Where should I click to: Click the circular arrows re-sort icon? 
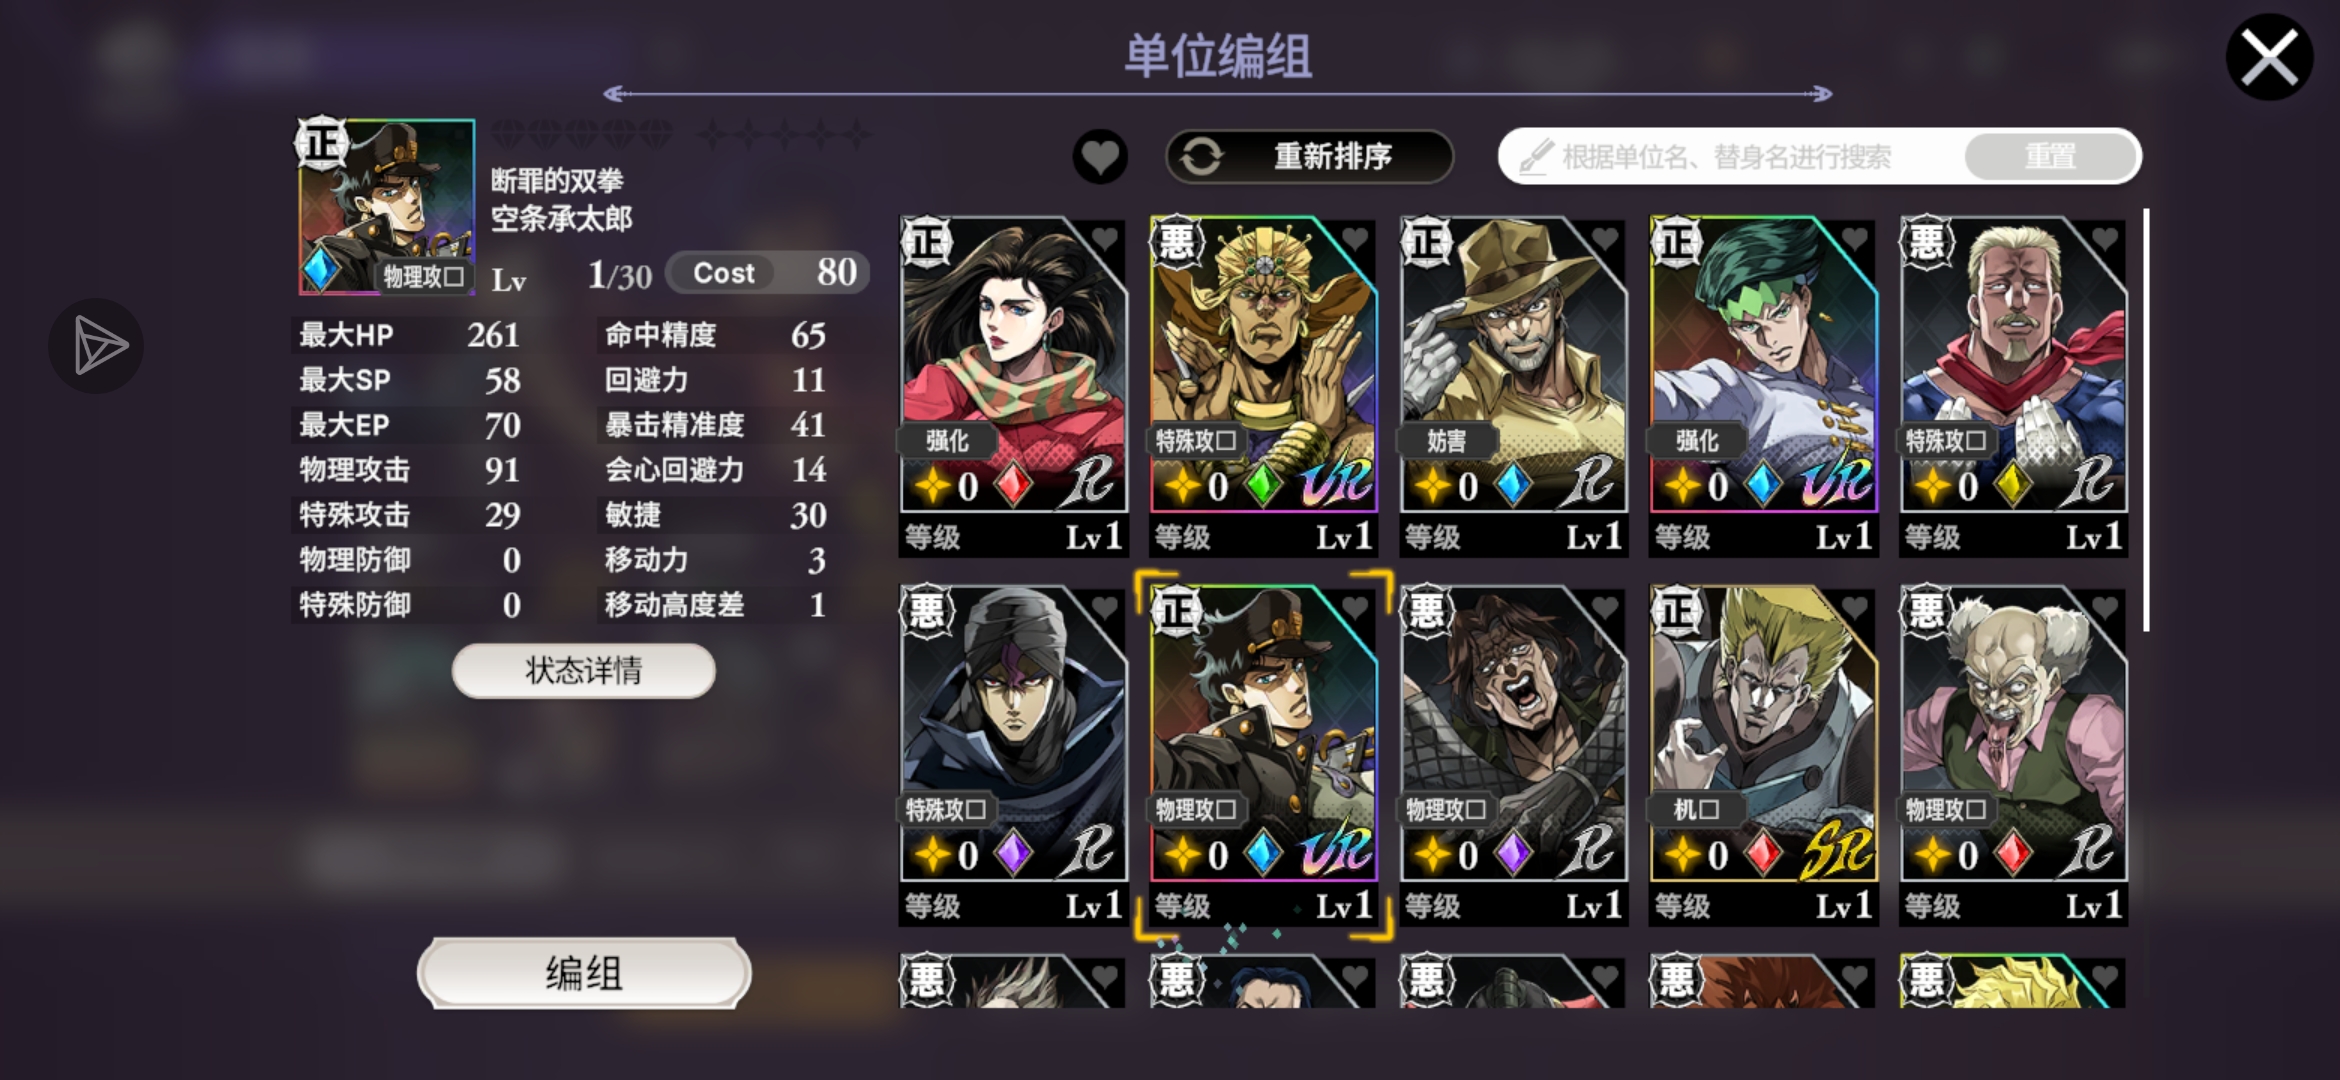click(1201, 157)
